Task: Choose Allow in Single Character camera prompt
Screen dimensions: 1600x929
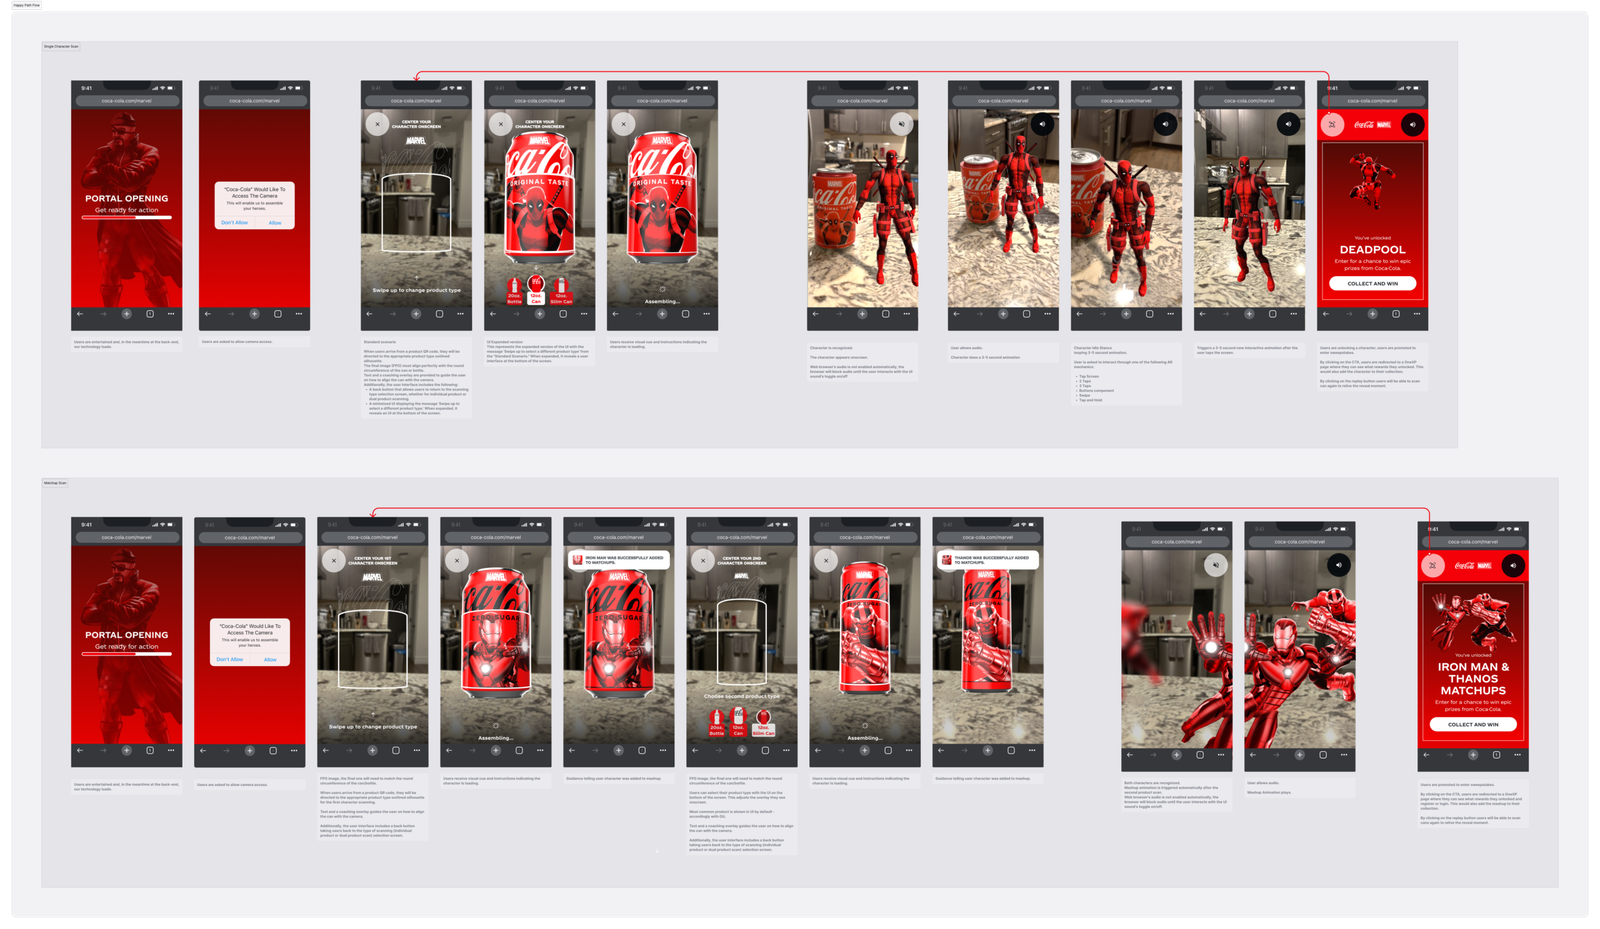Action: pos(275,222)
